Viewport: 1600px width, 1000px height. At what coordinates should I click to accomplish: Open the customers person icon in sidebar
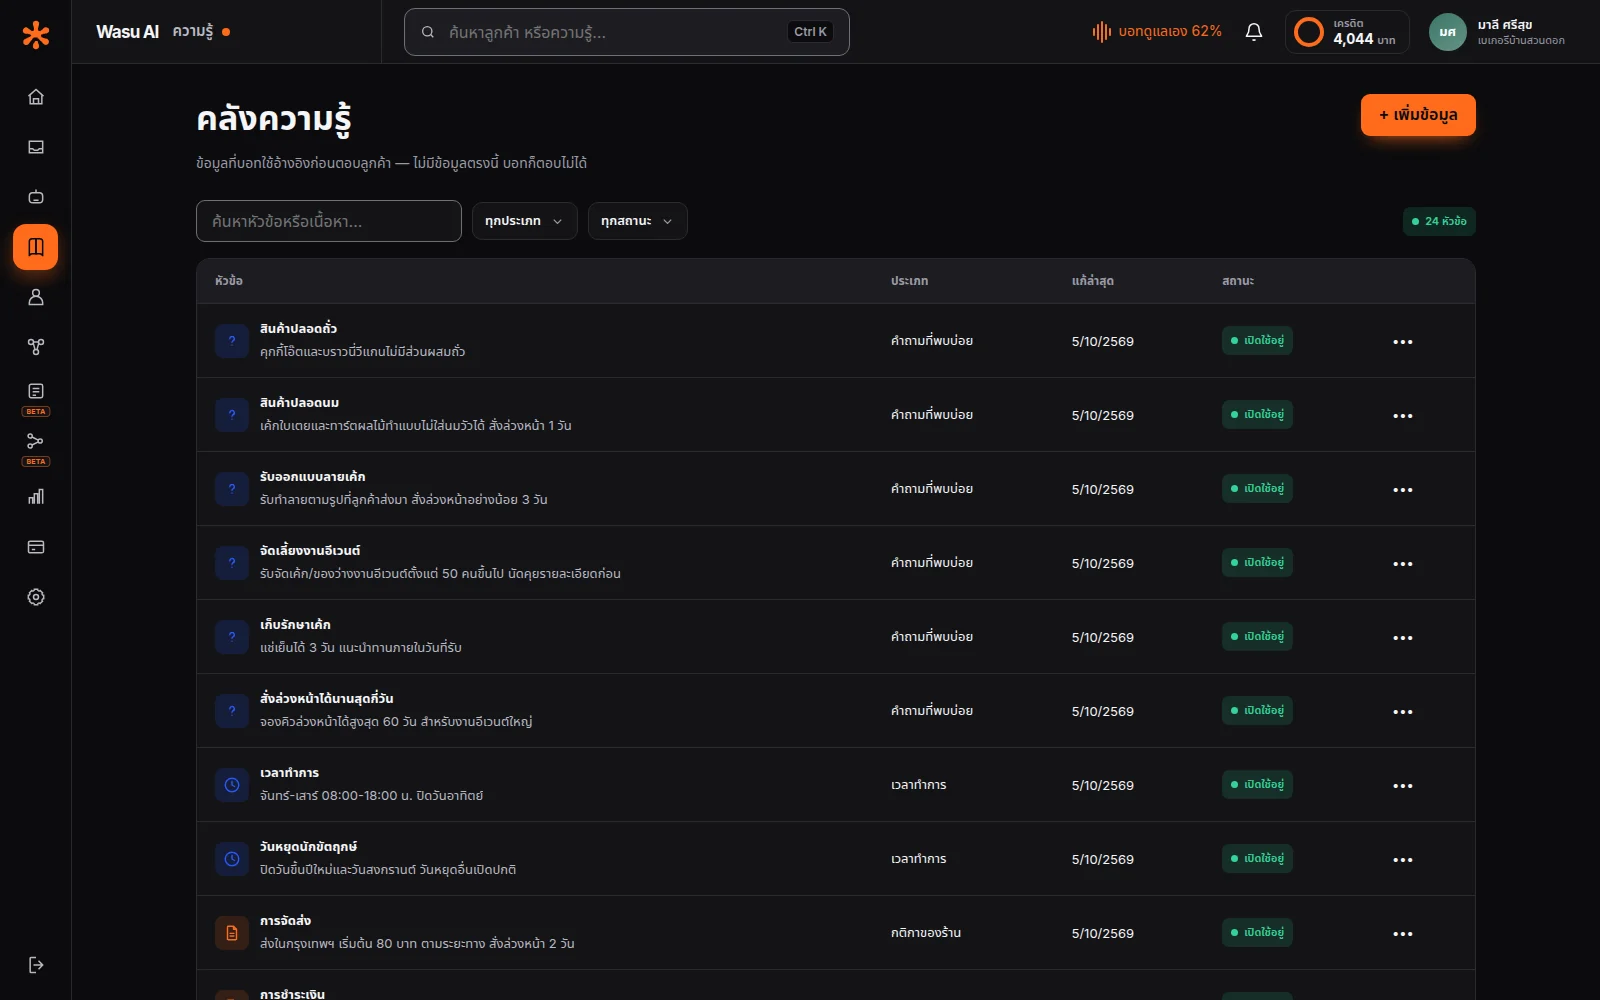point(36,297)
